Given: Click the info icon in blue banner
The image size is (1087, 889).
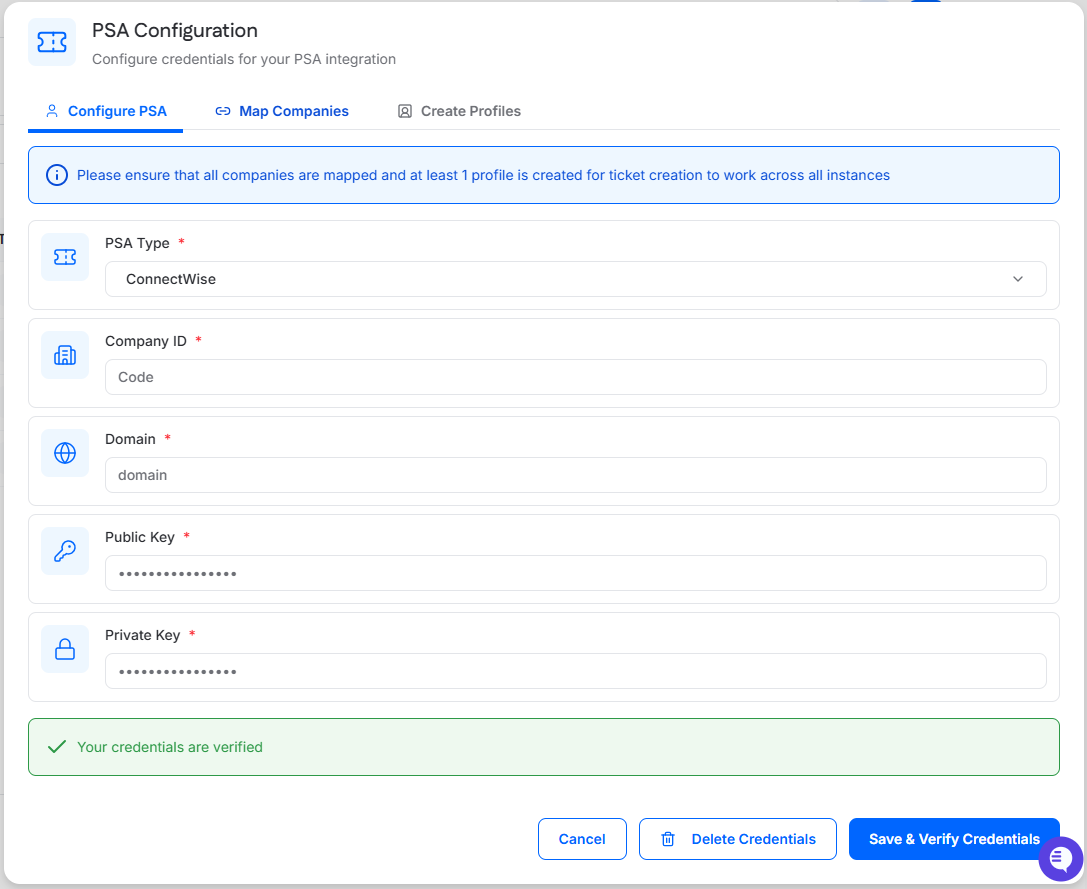Looking at the screenshot, I should click(x=57, y=176).
